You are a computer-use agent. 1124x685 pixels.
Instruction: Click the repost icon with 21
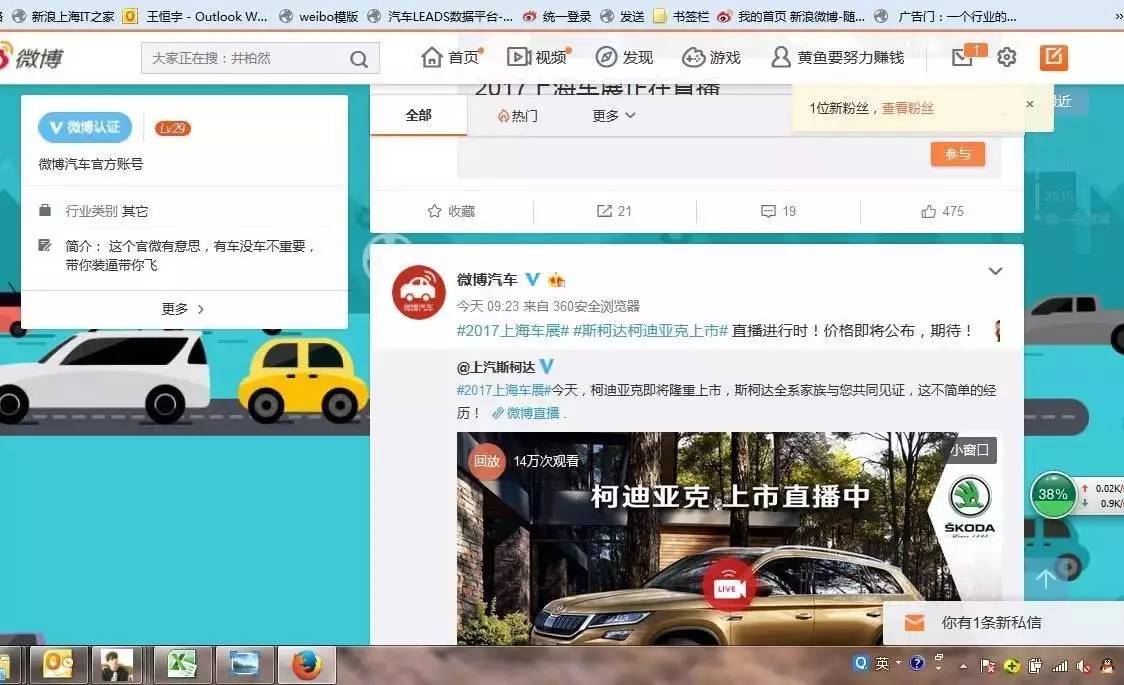click(x=614, y=211)
